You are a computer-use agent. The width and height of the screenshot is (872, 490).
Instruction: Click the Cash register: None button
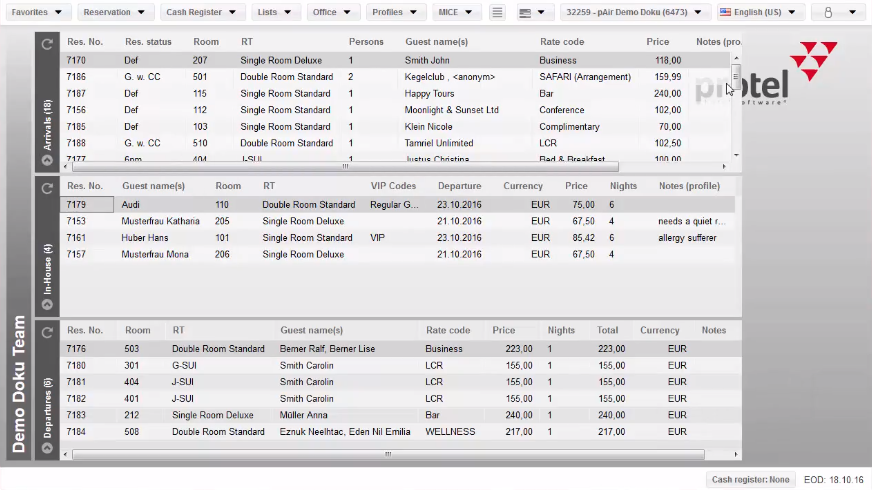tap(751, 479)
